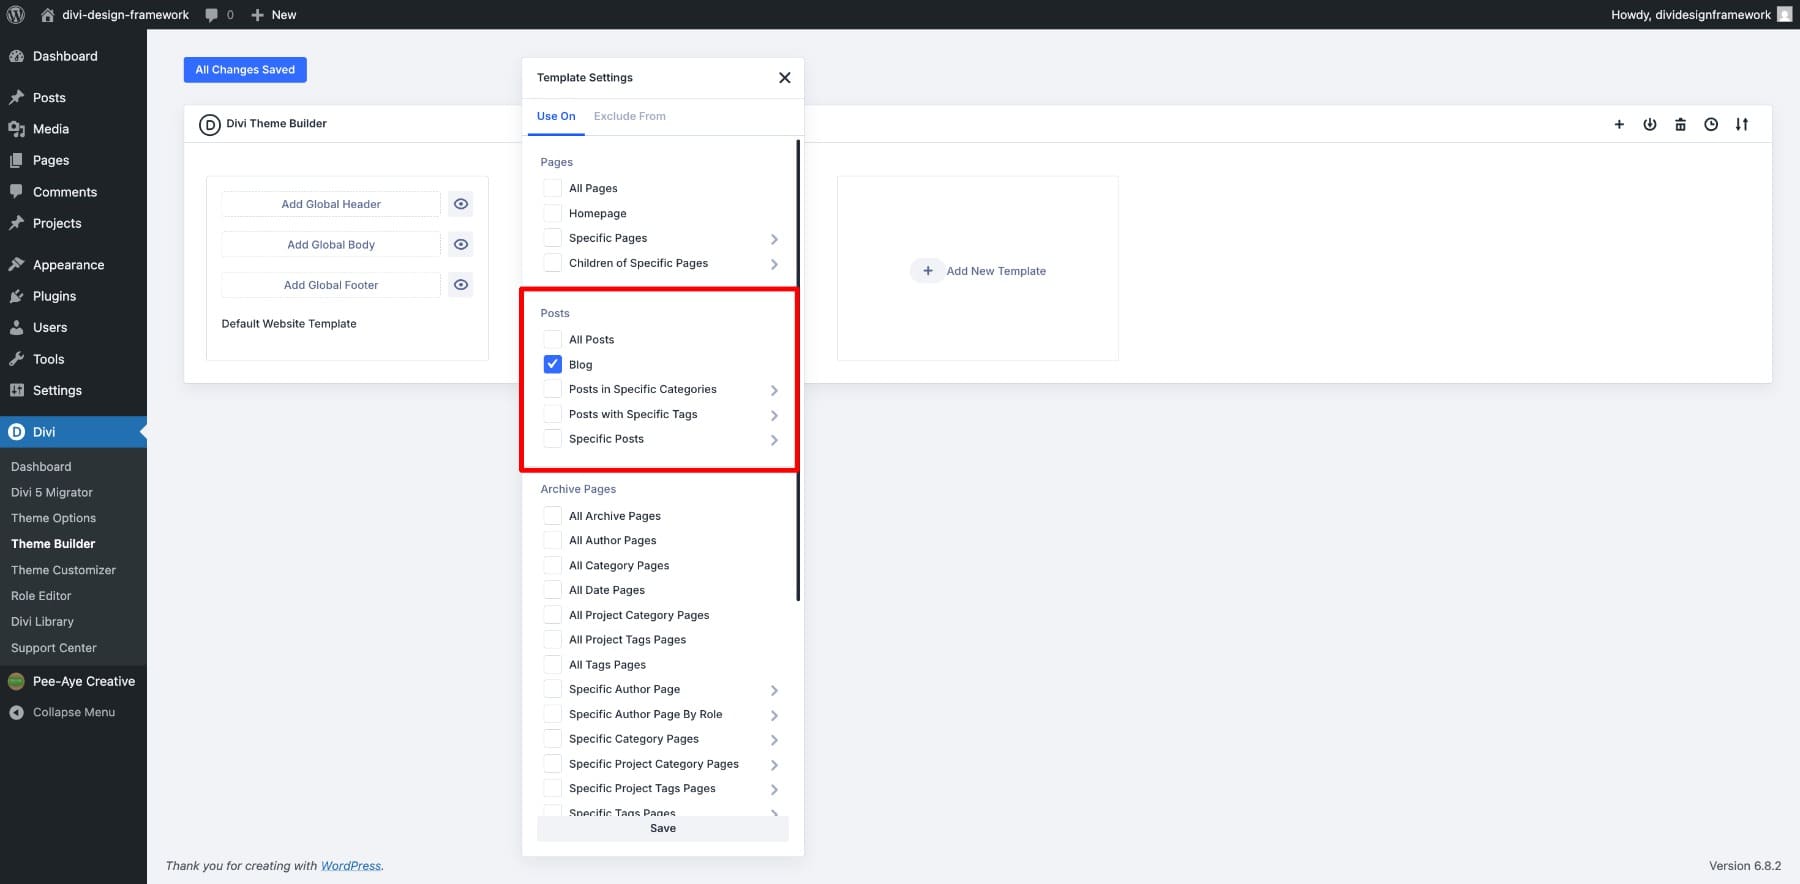Screen dimensions: 1800x884
Task: Click the portability import/export arrows icon
Action: pos(1742,124)
